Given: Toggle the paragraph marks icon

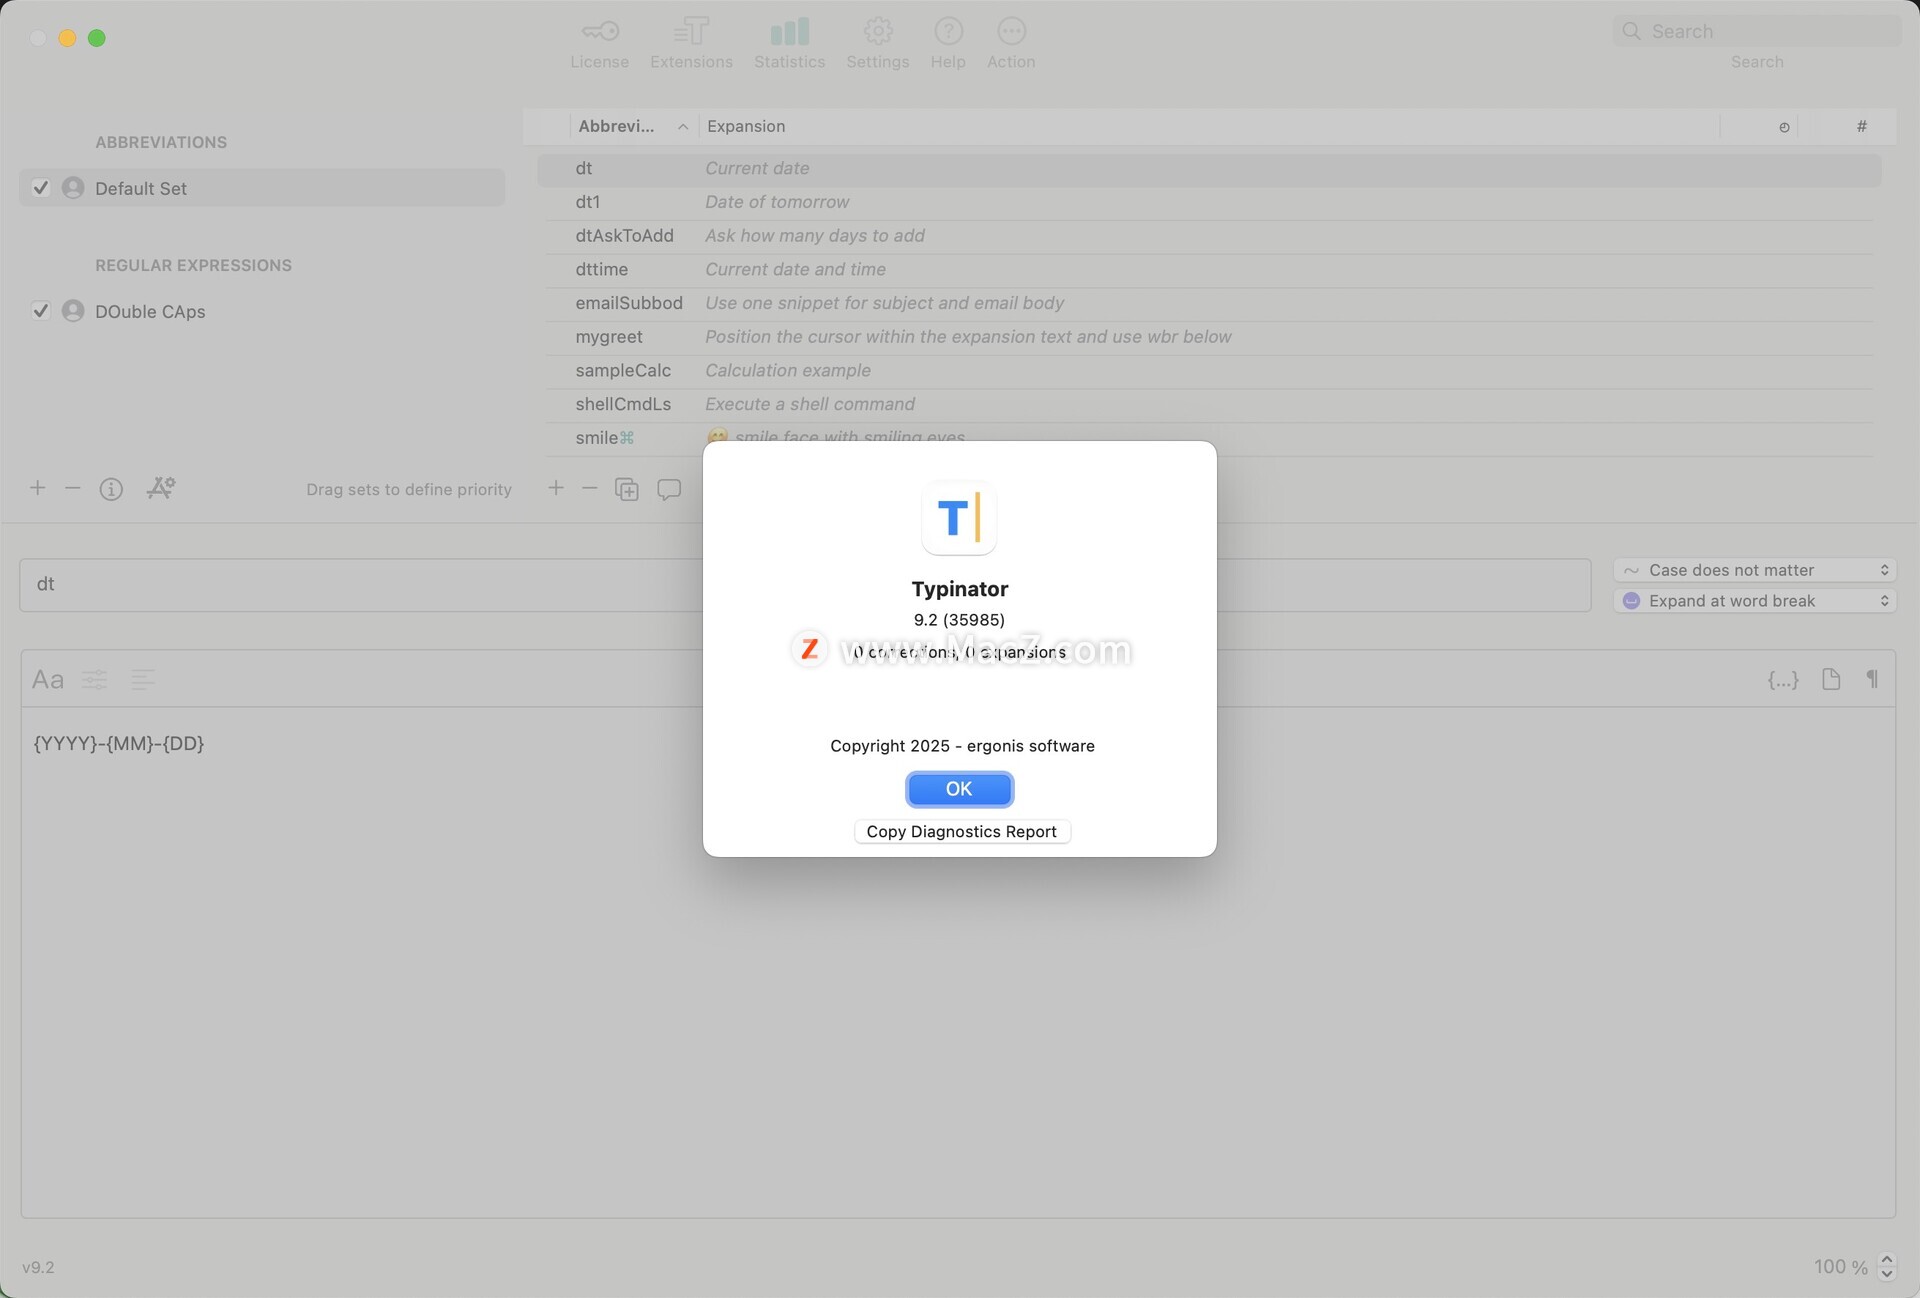Looking at the screenshot, I should point(1872,679).
